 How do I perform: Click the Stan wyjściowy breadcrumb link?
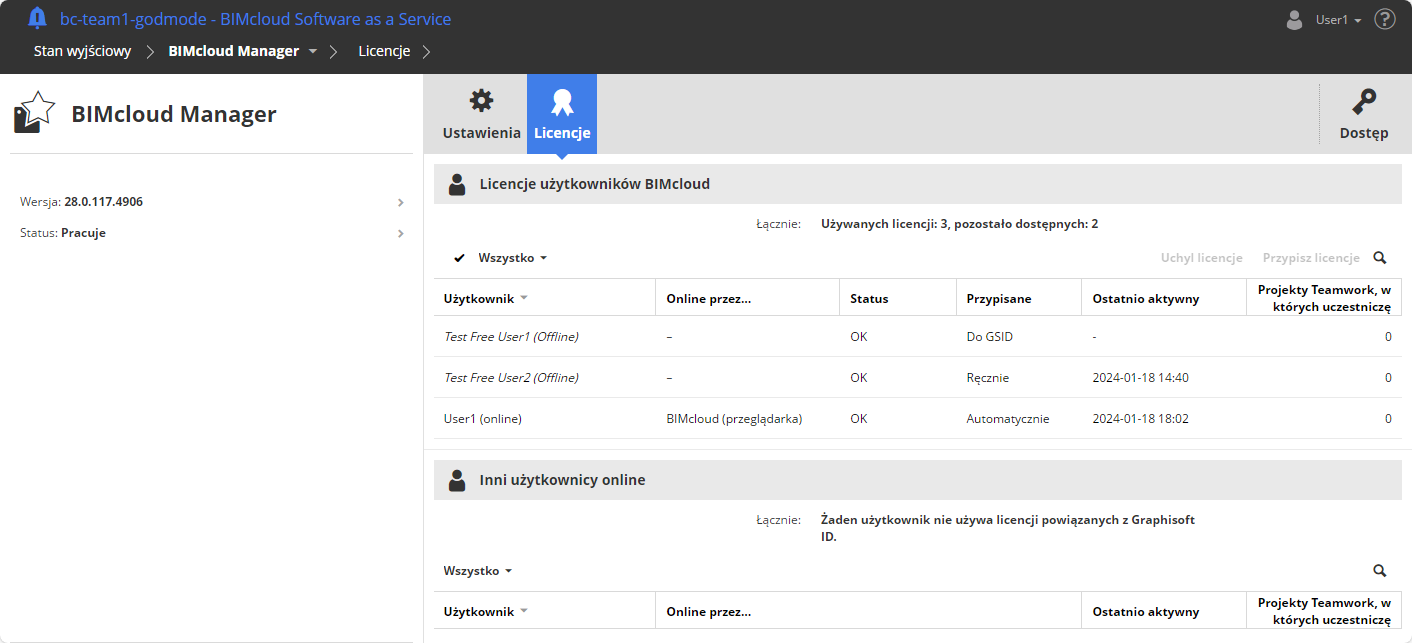click(82, 51)
